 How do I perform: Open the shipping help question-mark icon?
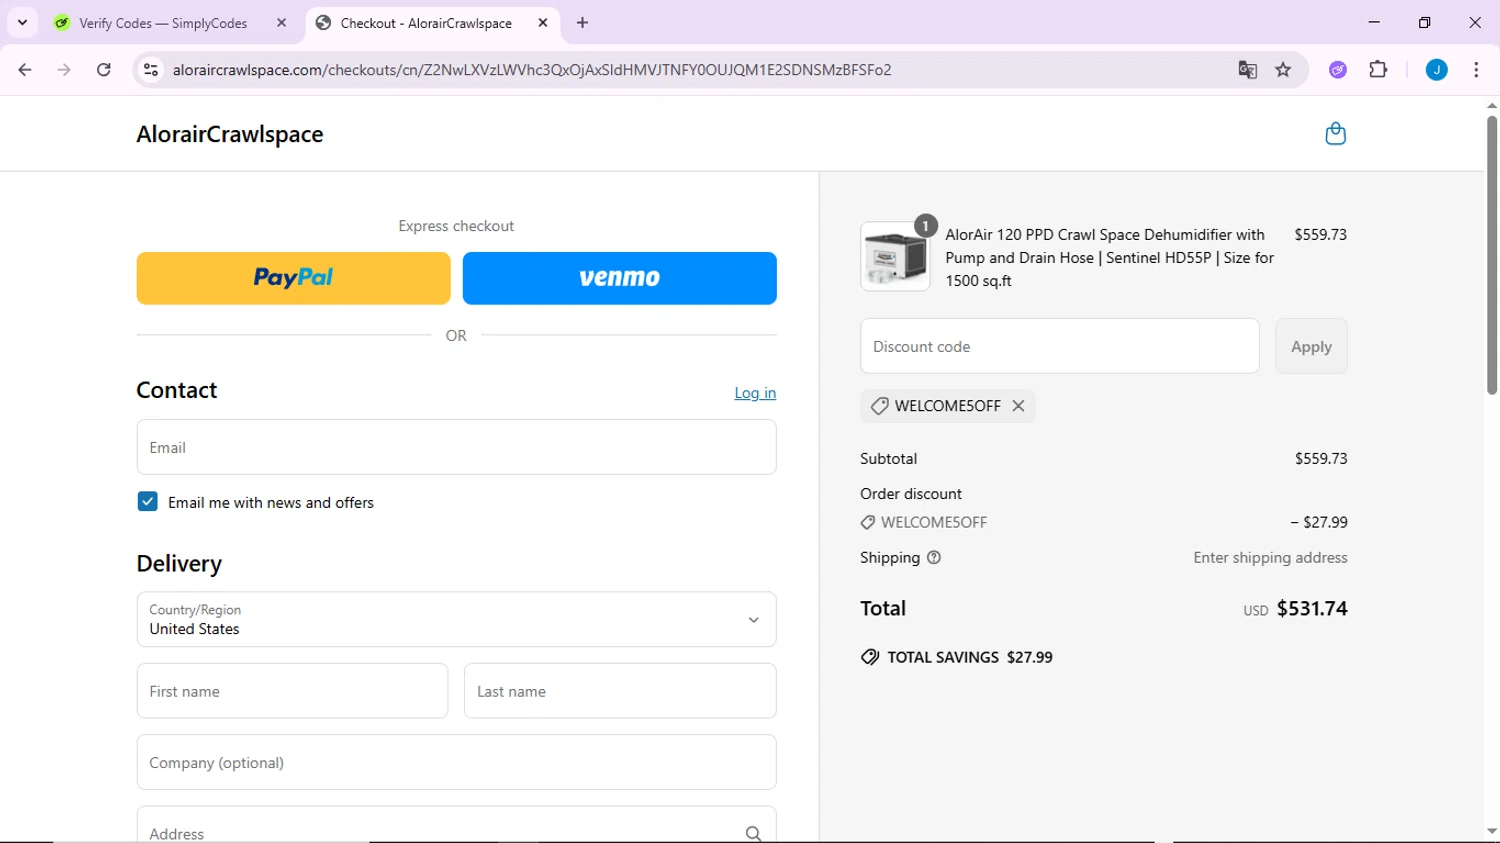tap(934, 558)
